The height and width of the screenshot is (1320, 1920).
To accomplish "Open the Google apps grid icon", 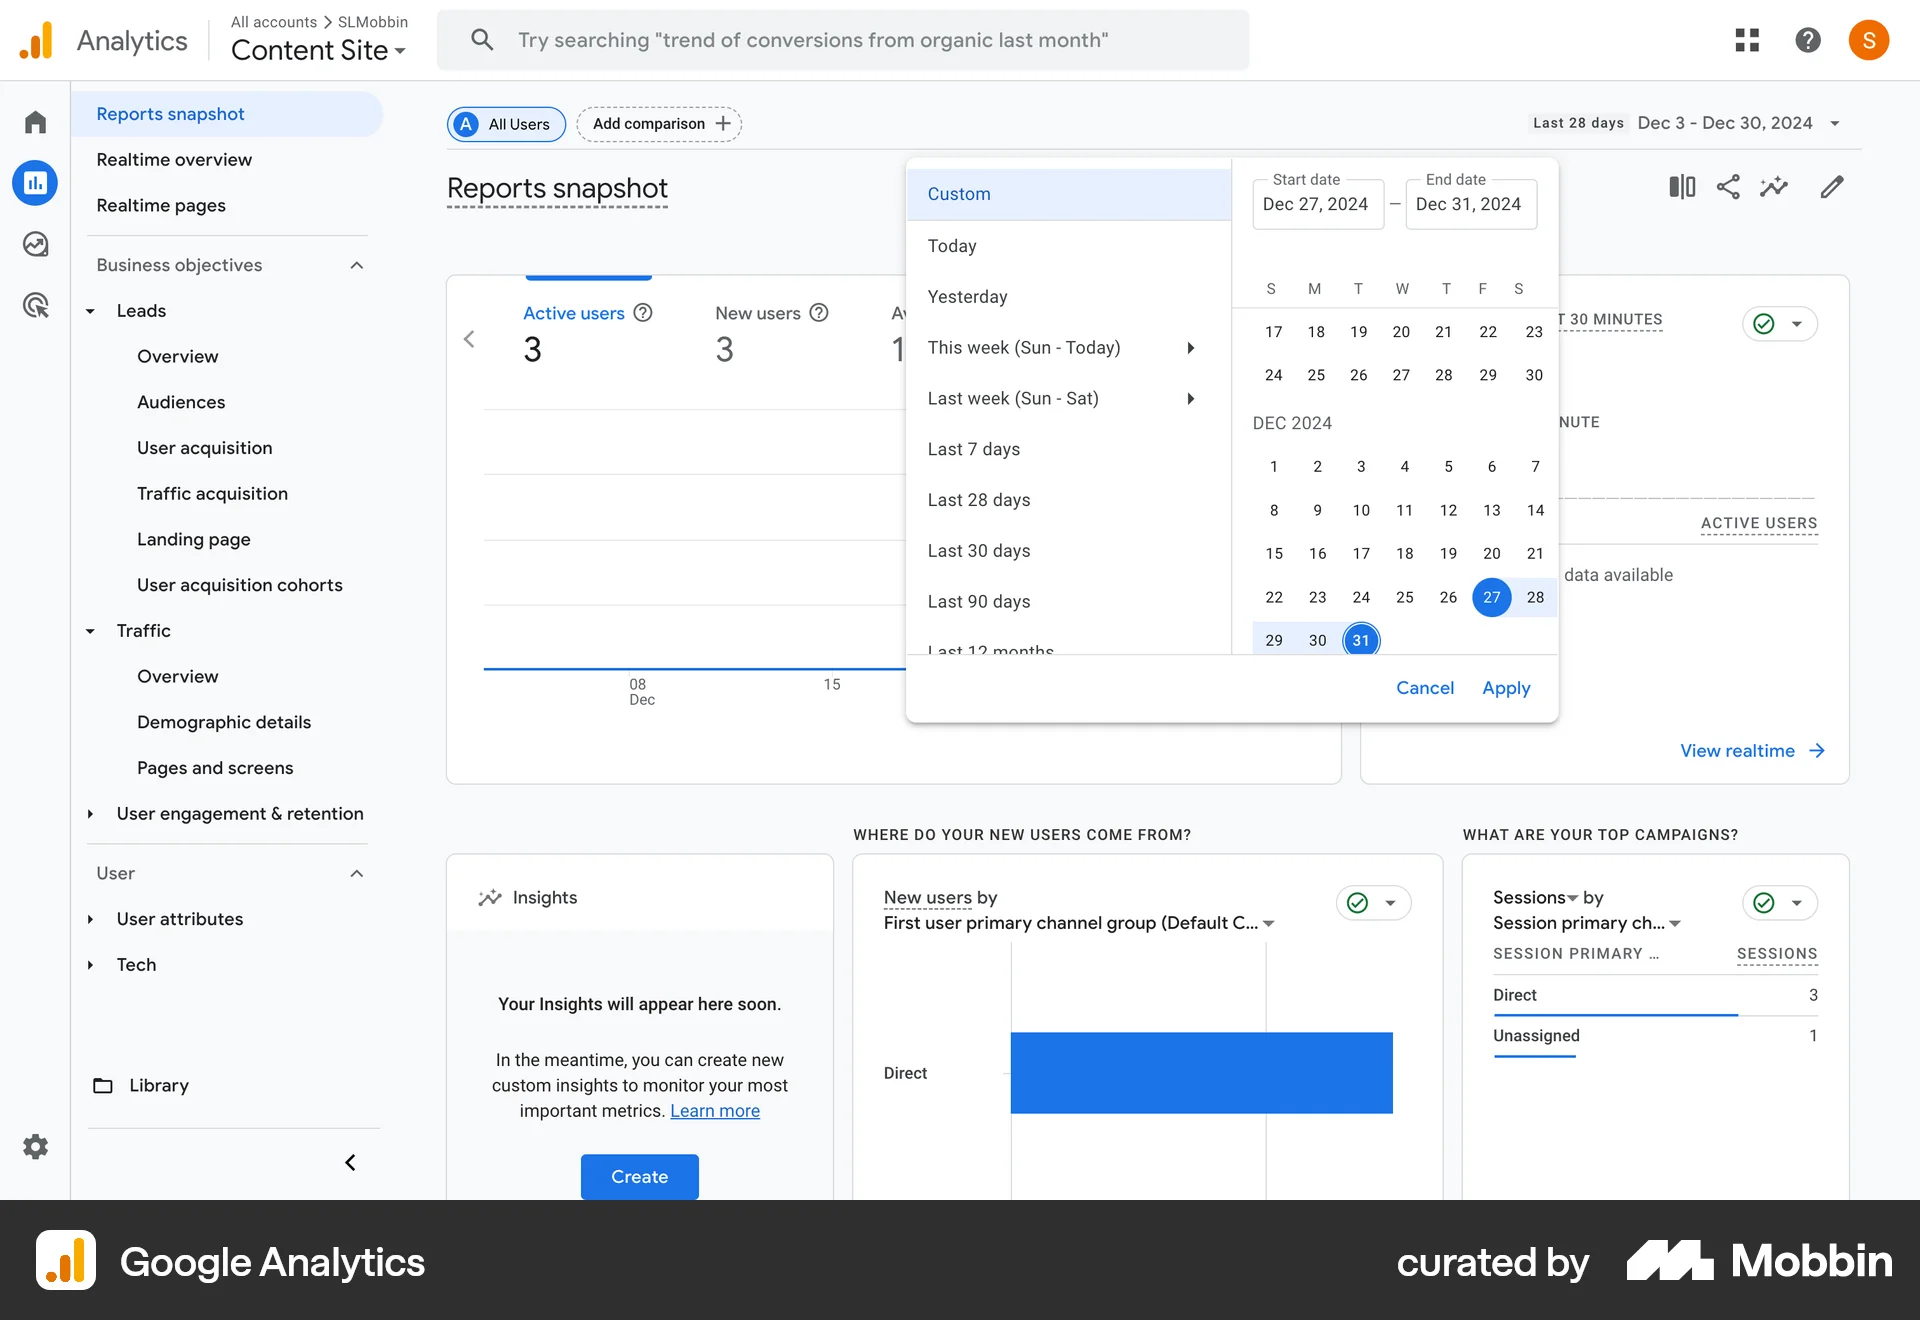I will click(x=1747, y=40).
